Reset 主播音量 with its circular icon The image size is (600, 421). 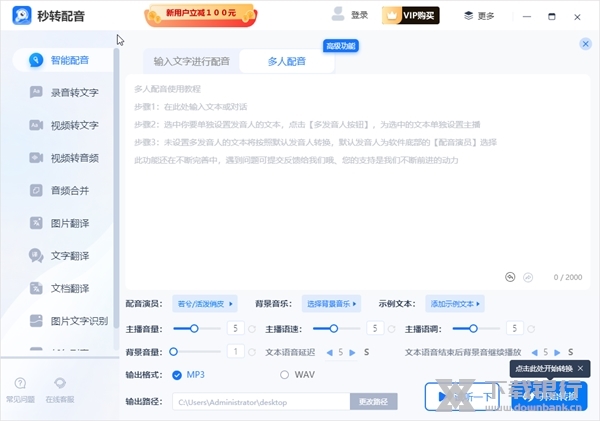tap(252, 329)
